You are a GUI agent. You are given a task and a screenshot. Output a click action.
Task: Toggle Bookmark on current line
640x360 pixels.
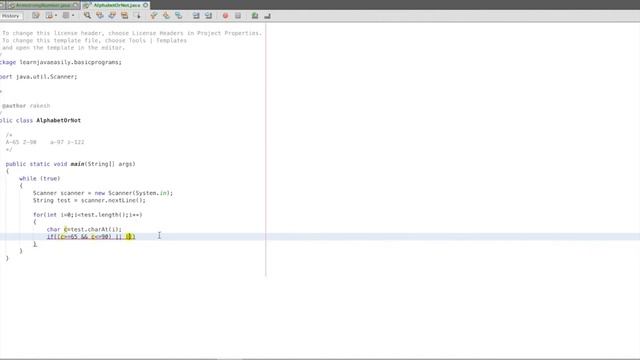[178, 16]
